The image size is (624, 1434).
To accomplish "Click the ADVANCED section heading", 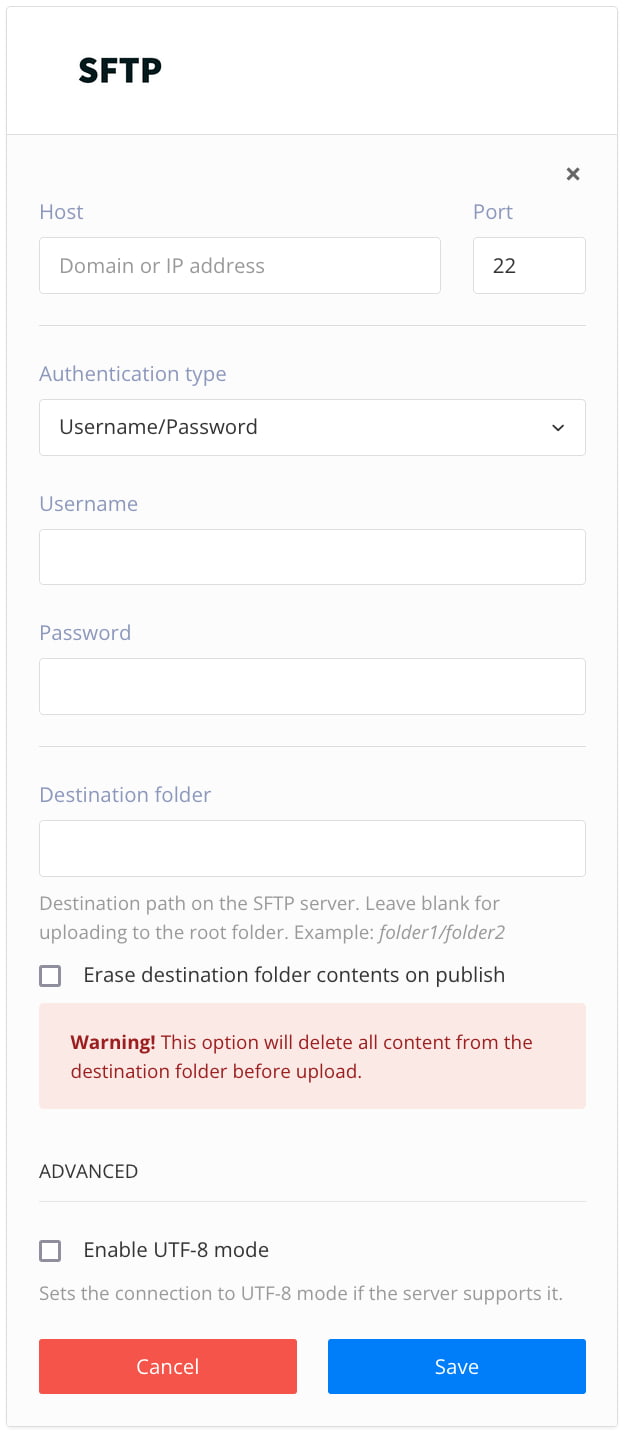I will (x=88, y=1171).
